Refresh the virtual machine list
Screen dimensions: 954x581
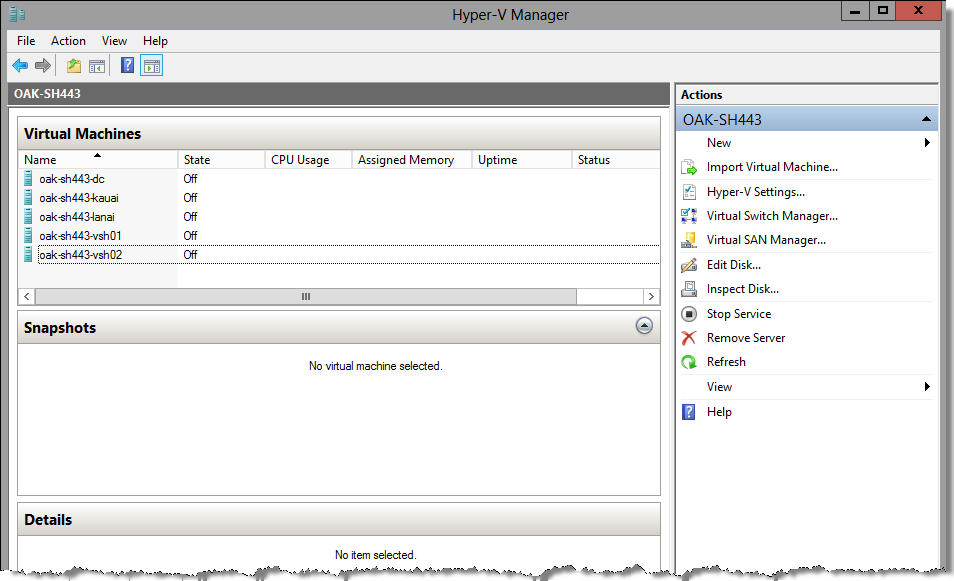click(x=728, y=361)
